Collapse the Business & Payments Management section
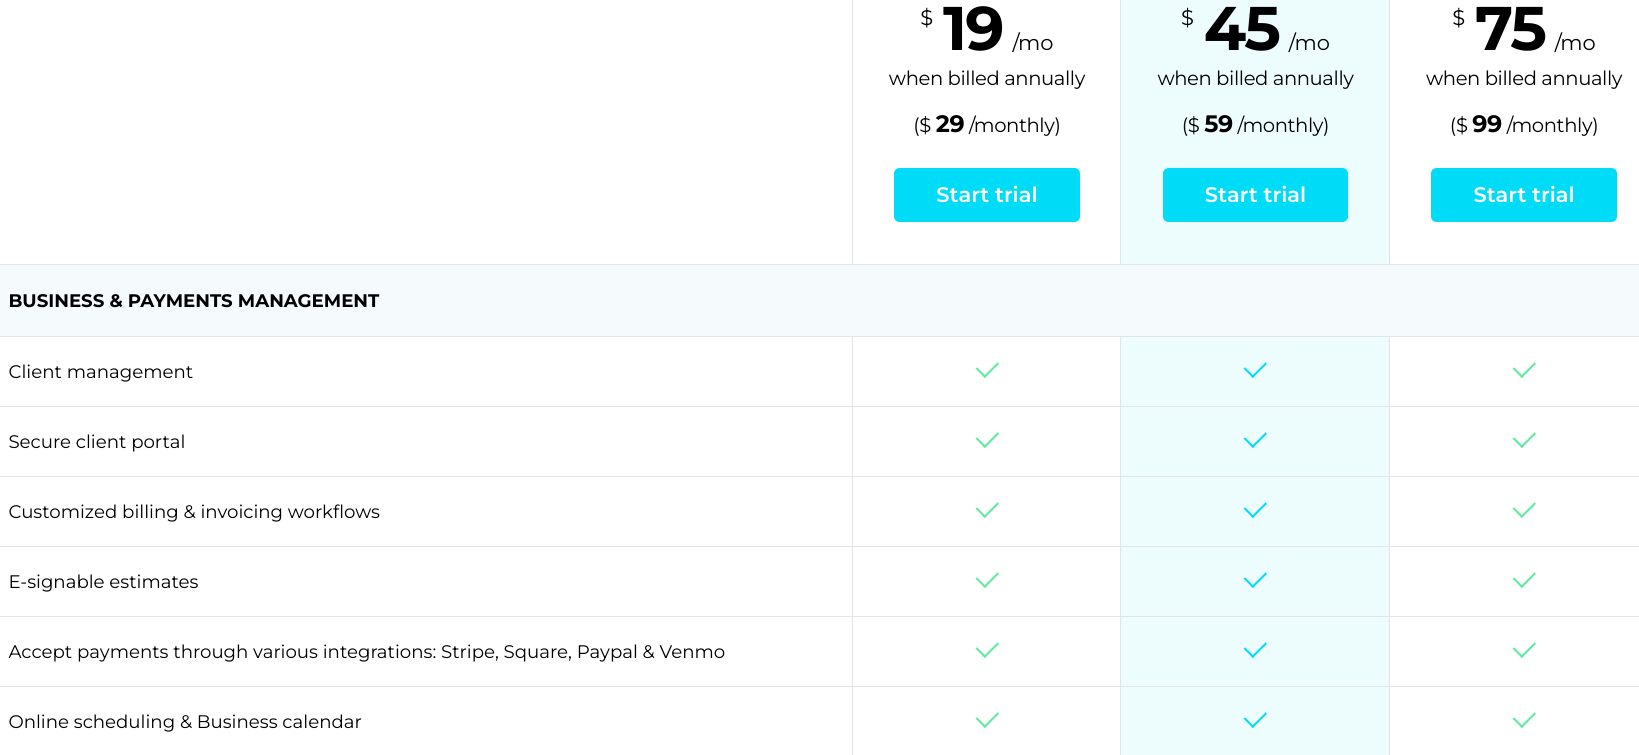The height and width of the screenshot is (755, 1639). coord(193,300)
